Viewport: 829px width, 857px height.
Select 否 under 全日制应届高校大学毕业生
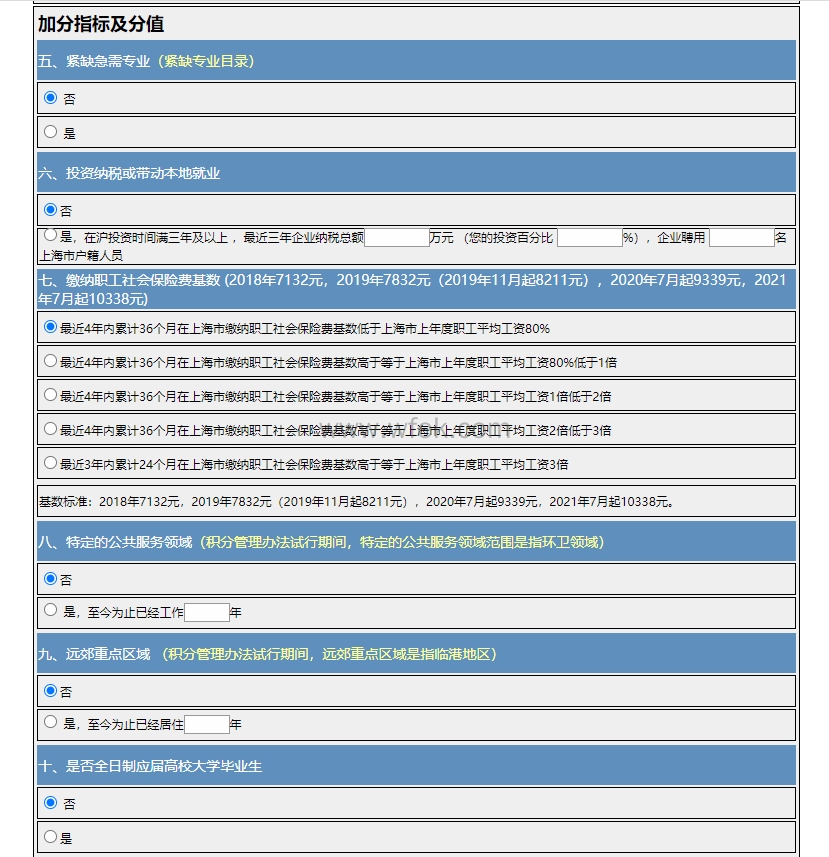click(51, 802)
